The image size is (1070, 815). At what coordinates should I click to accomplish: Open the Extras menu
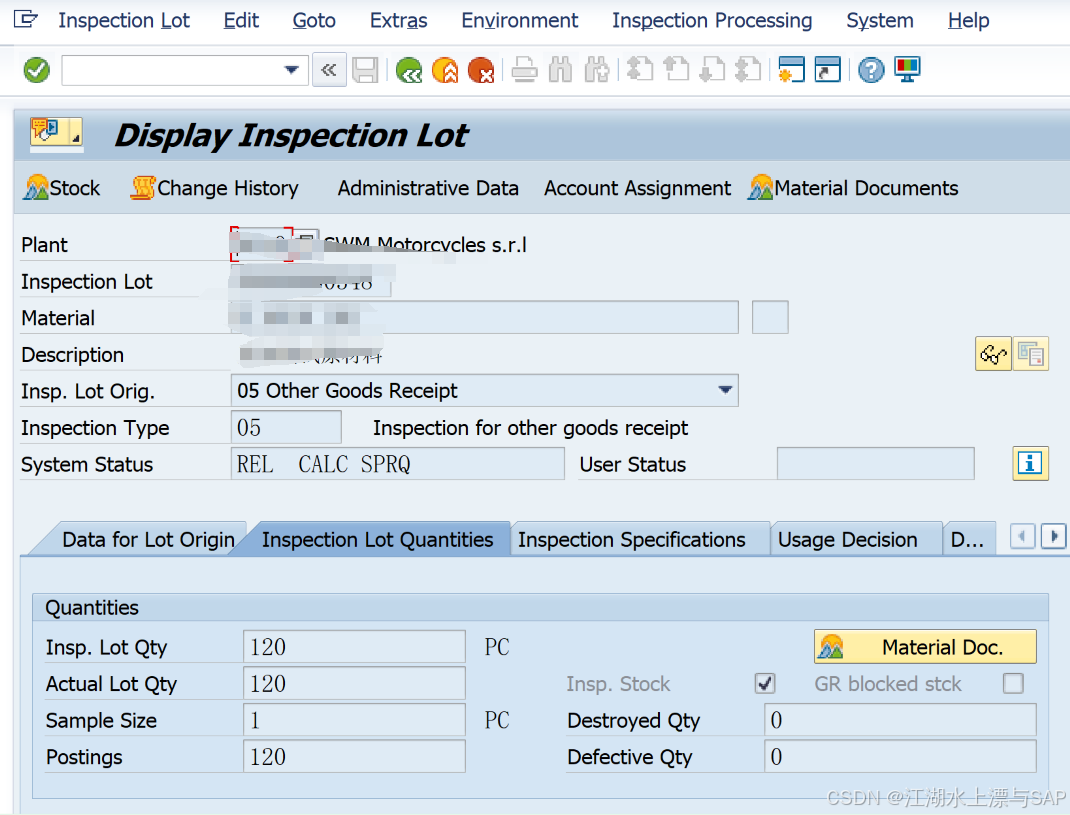399,20
